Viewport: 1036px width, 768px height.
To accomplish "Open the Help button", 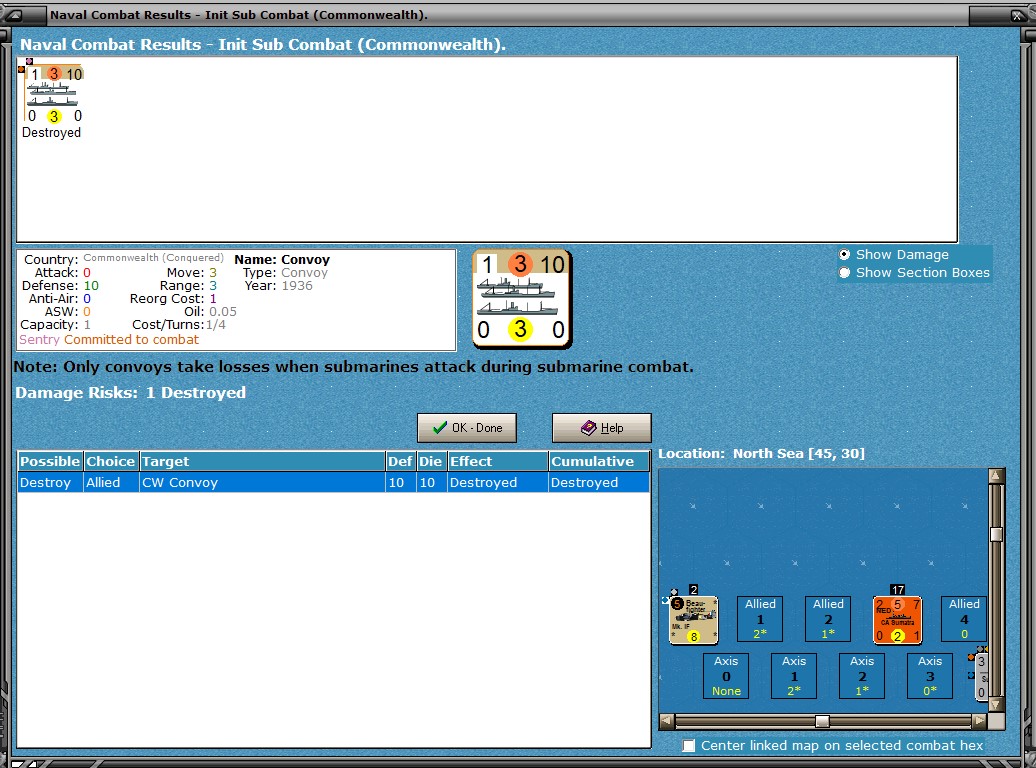I will pyautogui.click(x=602, y=428).
